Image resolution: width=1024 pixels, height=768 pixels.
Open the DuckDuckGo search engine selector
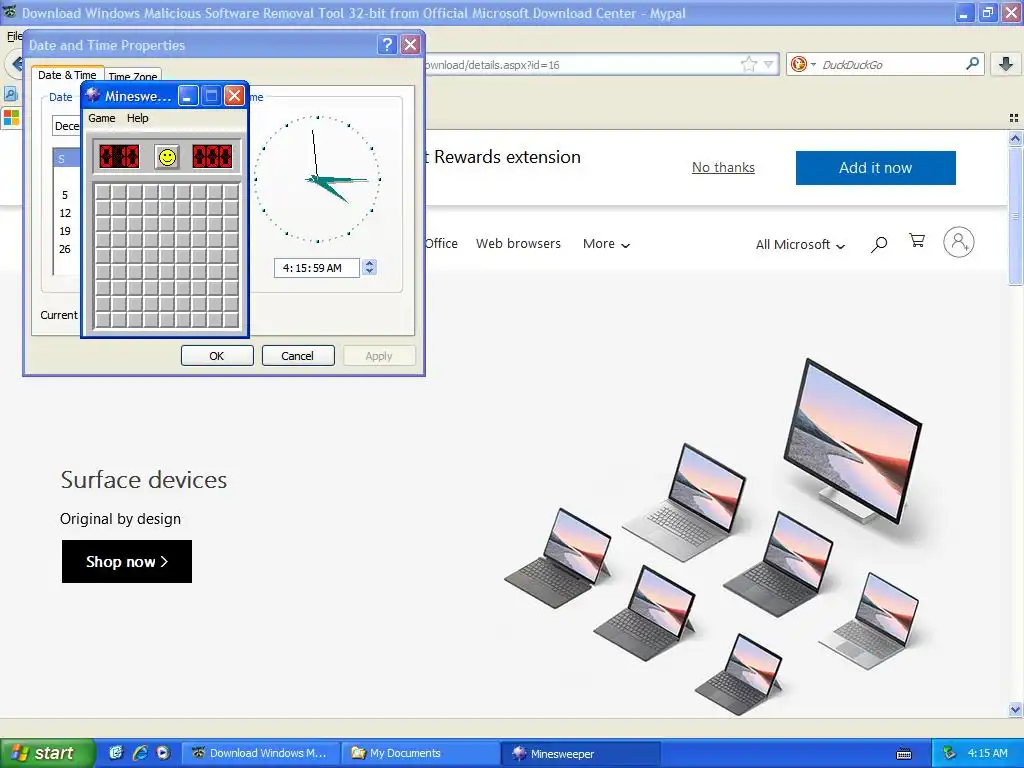point(803,64)
